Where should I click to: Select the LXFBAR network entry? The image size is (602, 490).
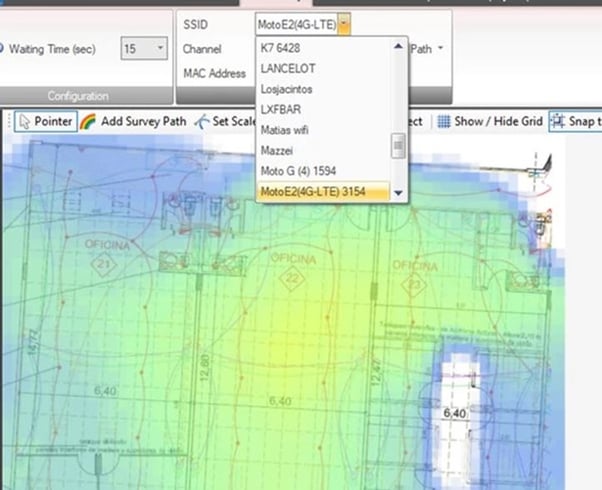283,109
